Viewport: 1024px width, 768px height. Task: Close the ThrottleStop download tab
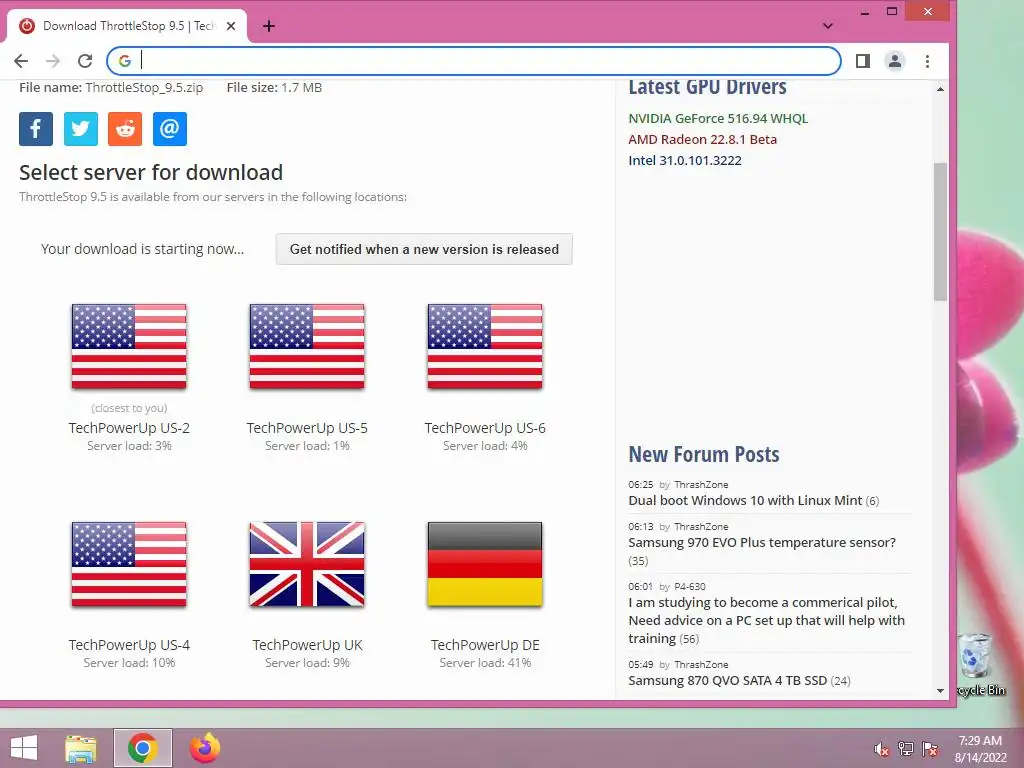[x=231, y=26]
